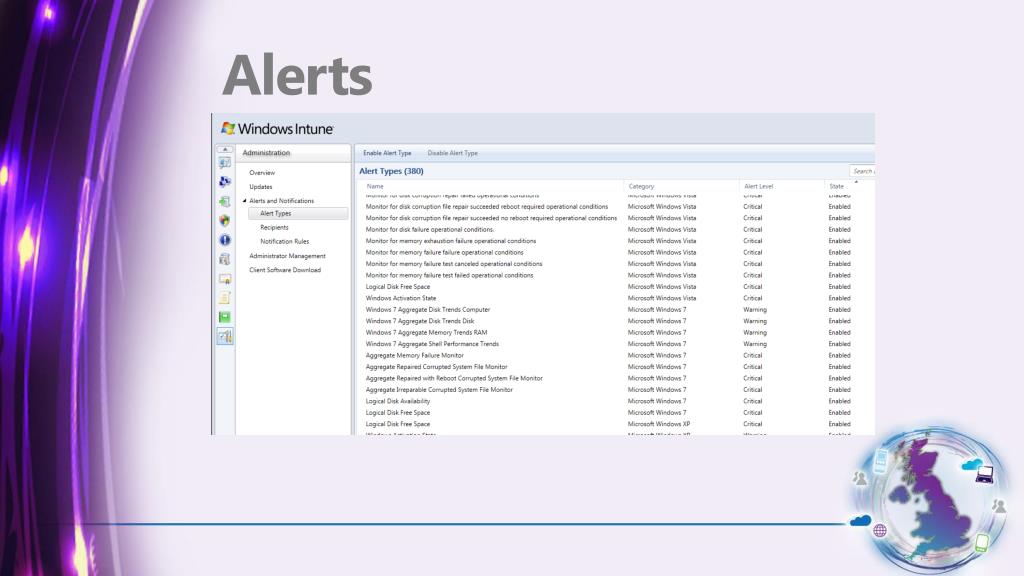Open the System Overview workspace icon
Screen dimensions: 1024x576
[x=225, y=163]
